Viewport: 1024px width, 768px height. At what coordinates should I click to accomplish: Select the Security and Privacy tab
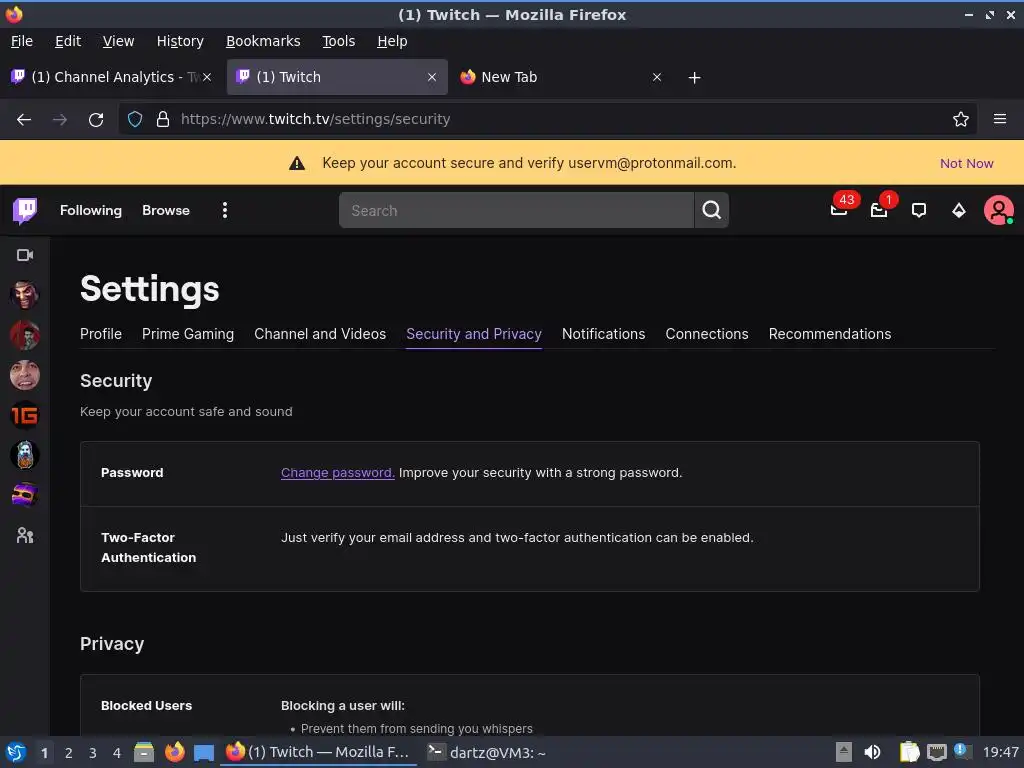coord(473,334)
